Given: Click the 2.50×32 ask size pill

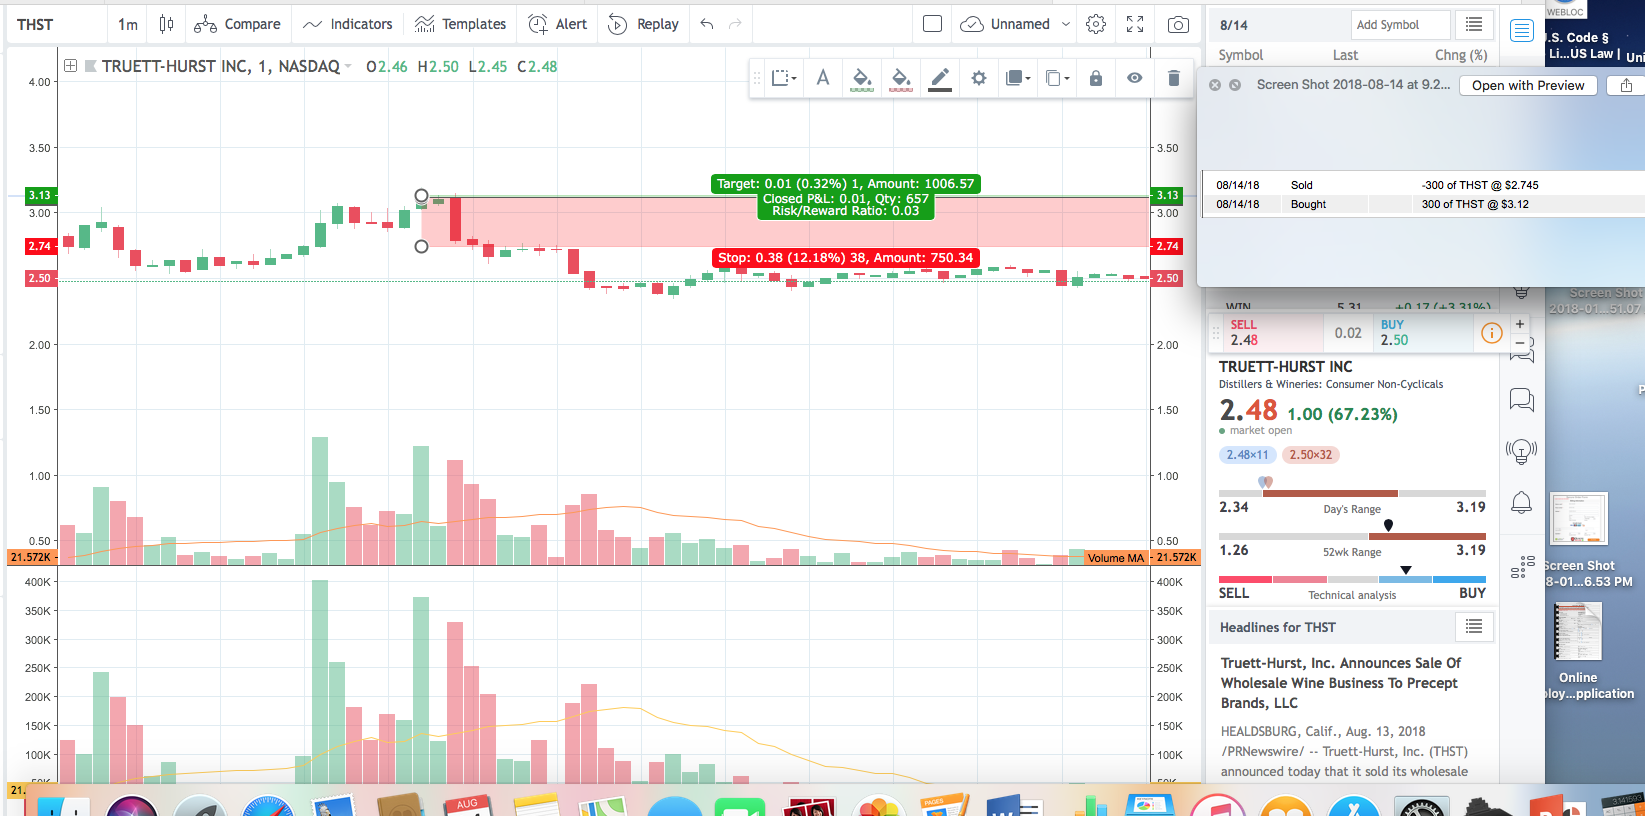Looking at the screenshot, I should click(x=1311, y=455).
